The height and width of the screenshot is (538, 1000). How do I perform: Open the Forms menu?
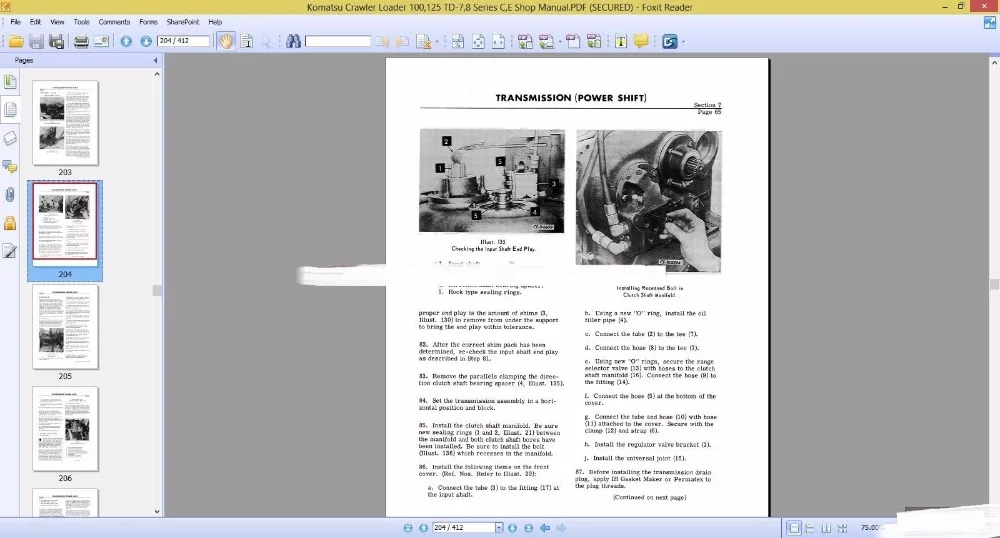[x=149, y=22]
